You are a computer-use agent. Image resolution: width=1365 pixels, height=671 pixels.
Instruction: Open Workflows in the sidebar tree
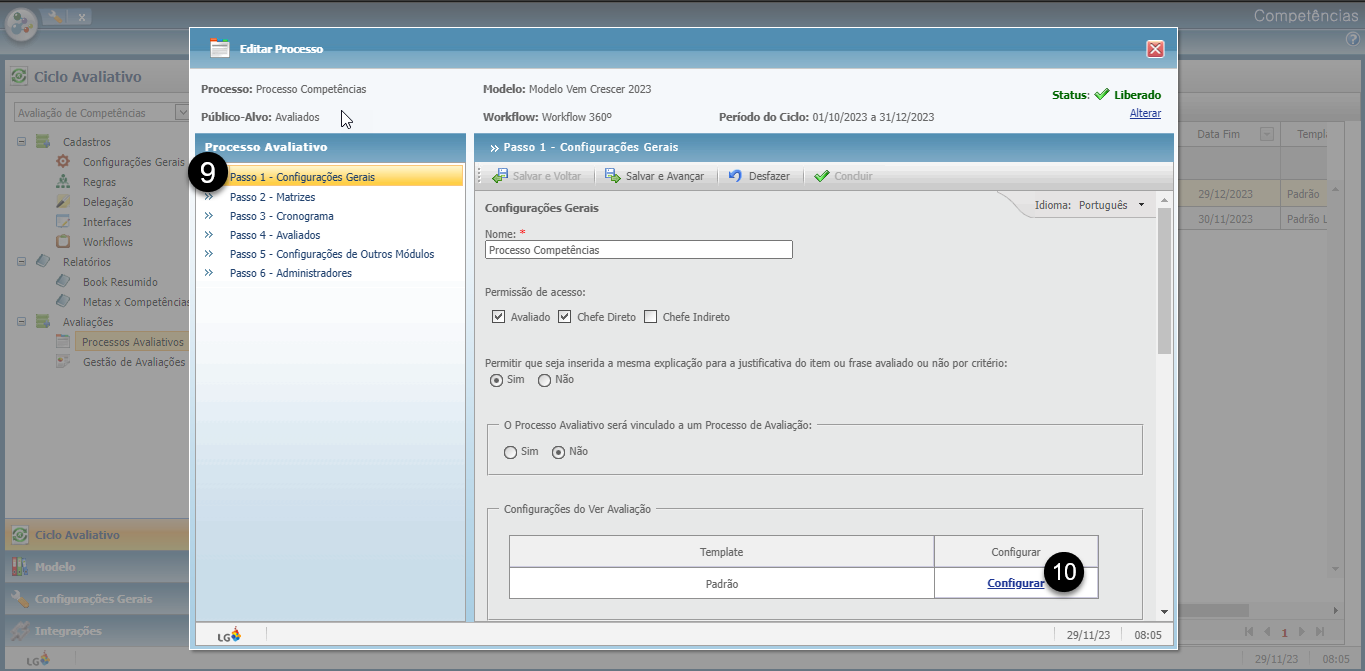(108, 242)
